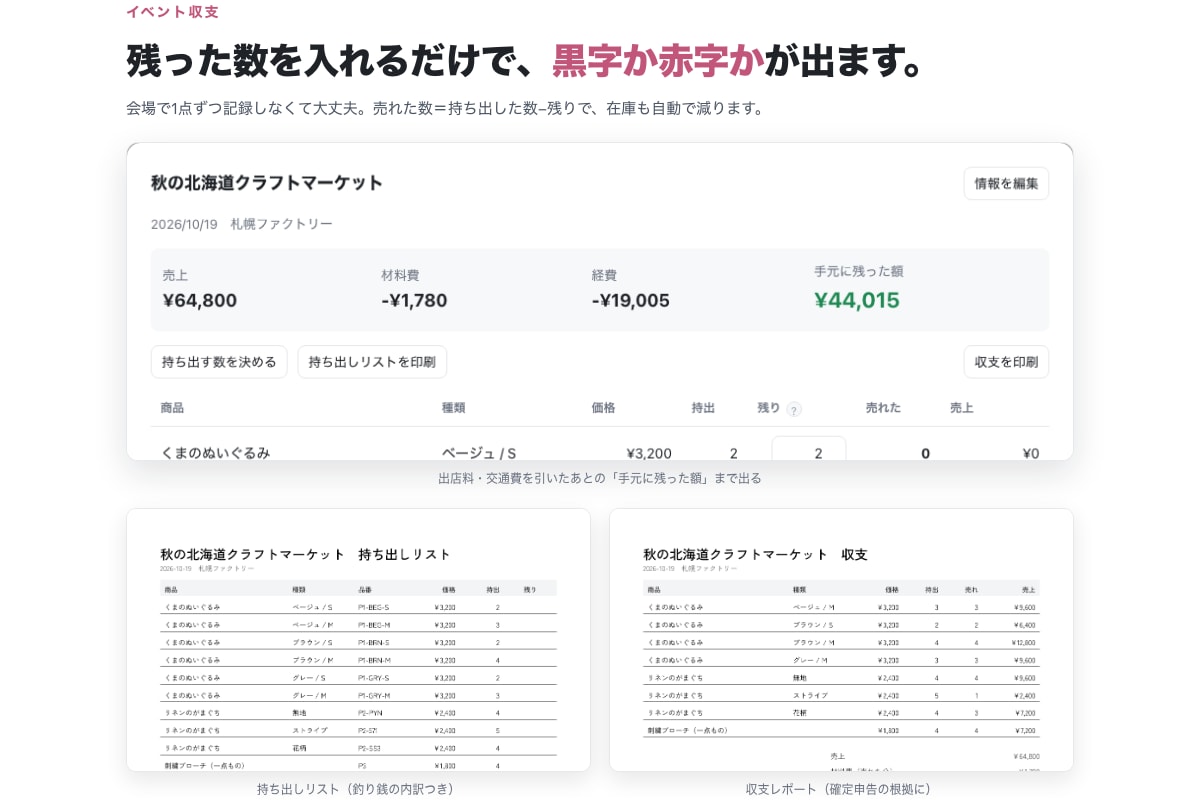
Task: Click the くまのぬいぐるみ product name in the card
Action: pyautogui.click(x=216, y=453)
